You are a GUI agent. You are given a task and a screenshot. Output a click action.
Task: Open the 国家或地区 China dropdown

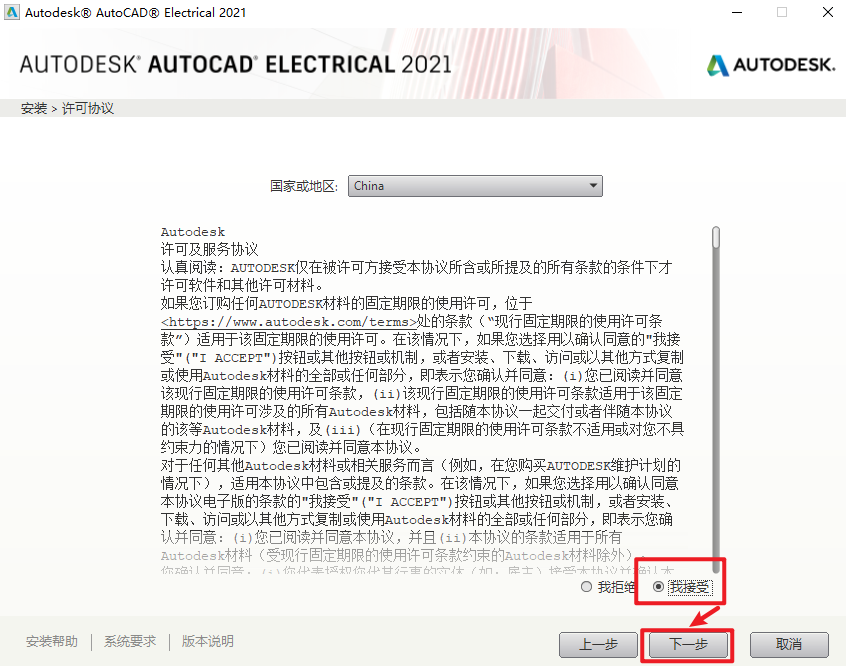tap(475, 186)
